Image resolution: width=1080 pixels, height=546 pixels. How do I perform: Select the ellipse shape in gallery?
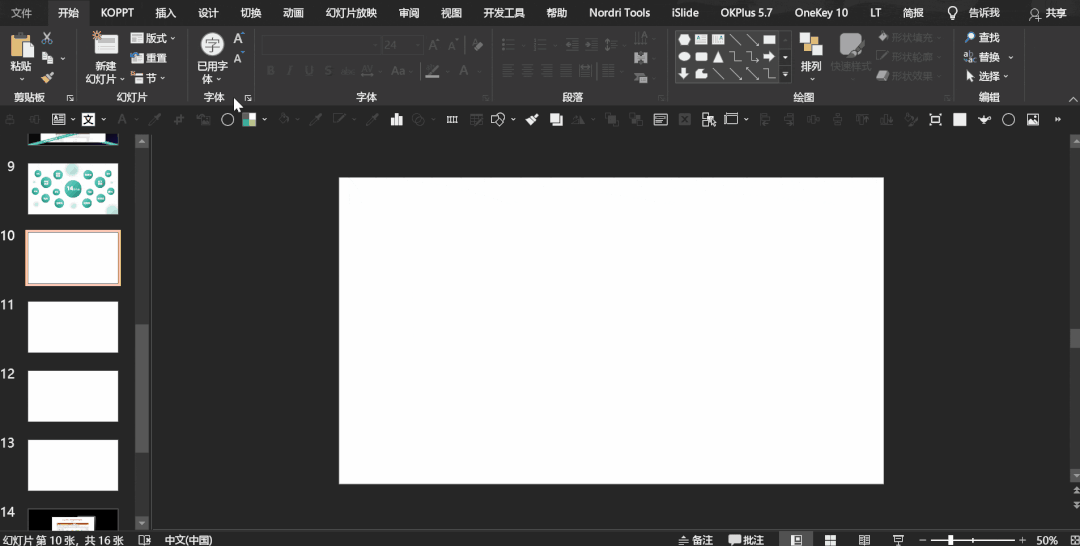684,56
